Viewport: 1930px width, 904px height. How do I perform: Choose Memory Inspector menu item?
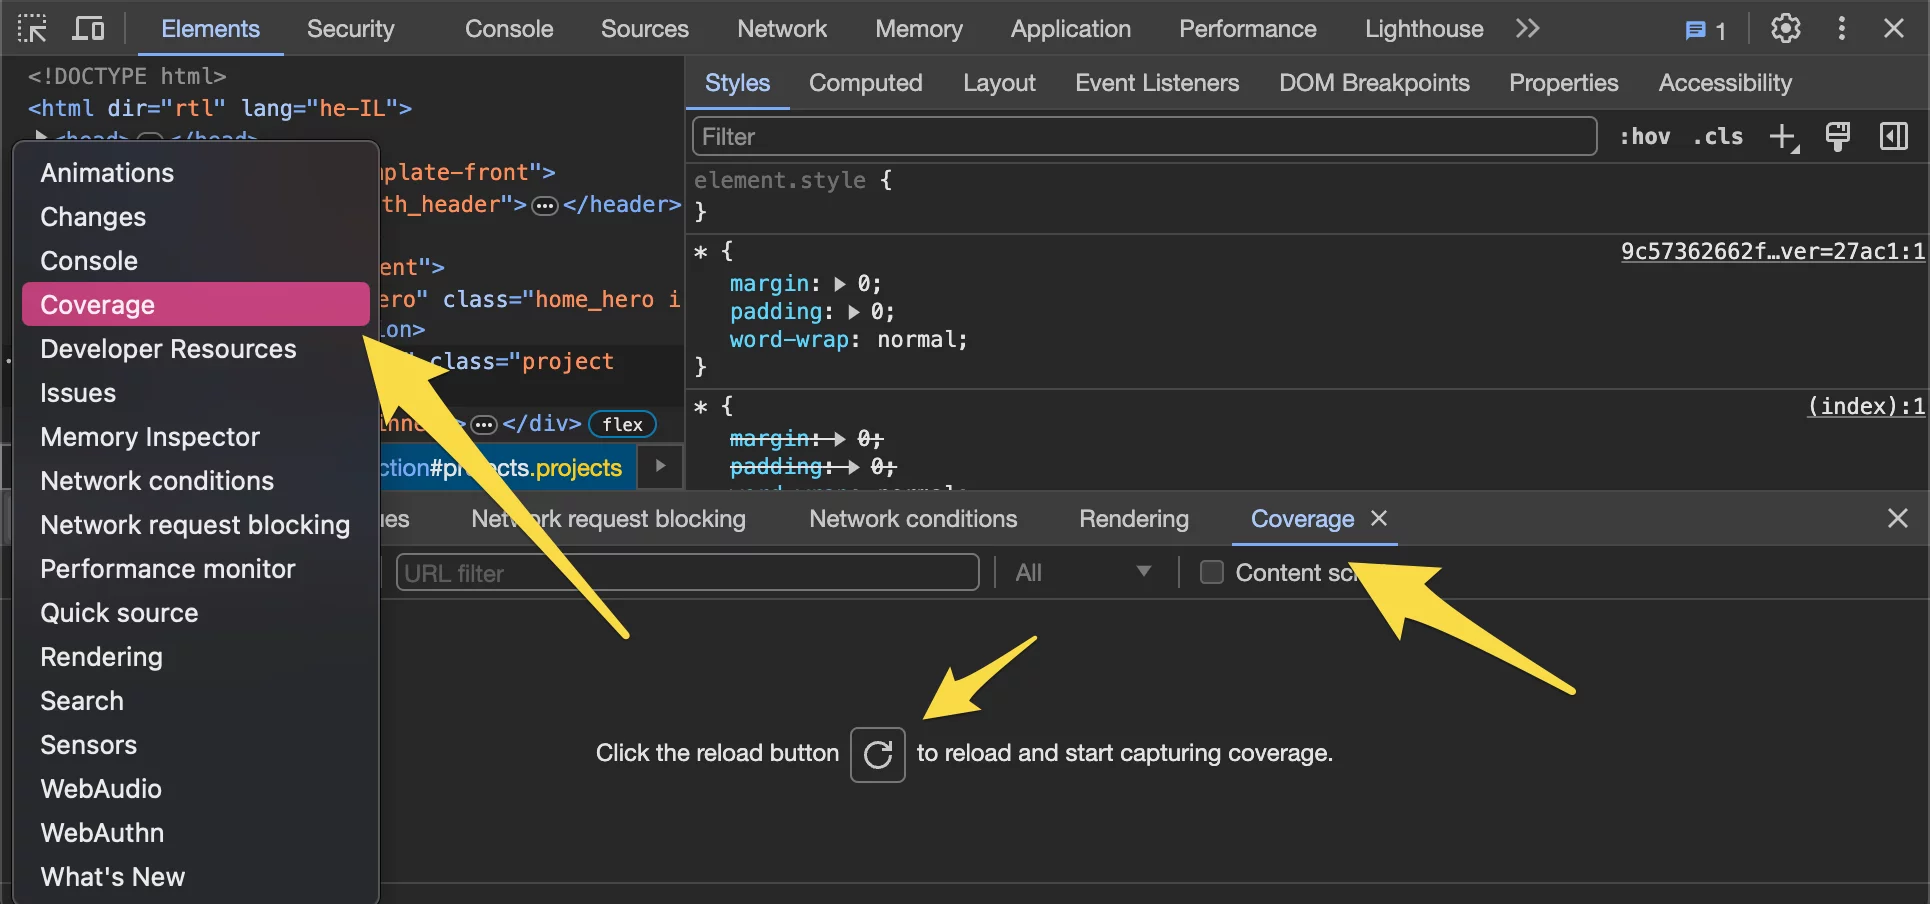pos(196,437)
